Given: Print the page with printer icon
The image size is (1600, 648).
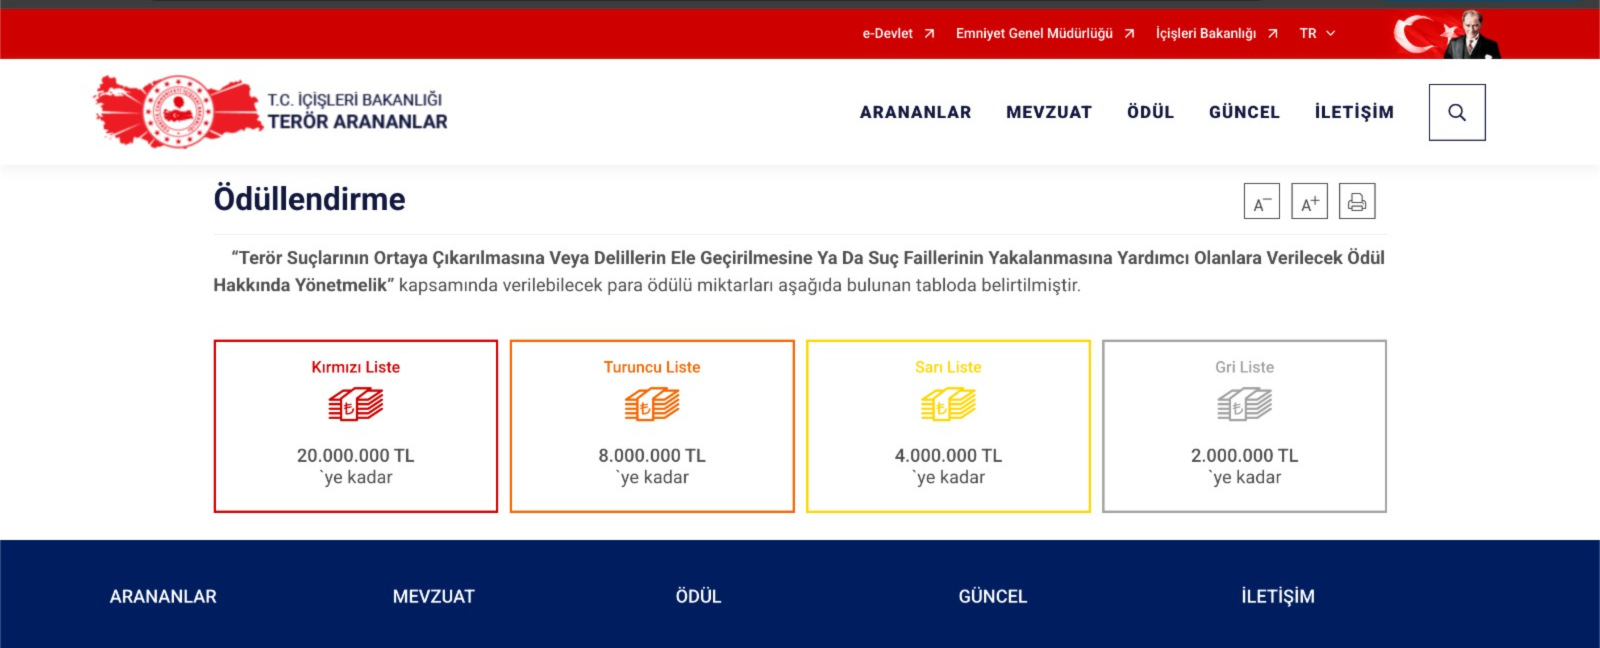Looking at the screenshot, I should click(x=1357, y=202).
